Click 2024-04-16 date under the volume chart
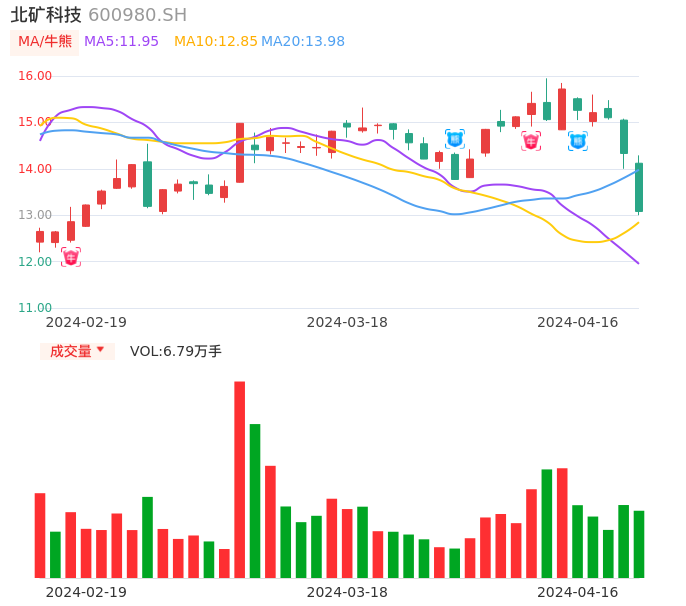The width and height of the screenshot is (686, 606). (578, 592)
